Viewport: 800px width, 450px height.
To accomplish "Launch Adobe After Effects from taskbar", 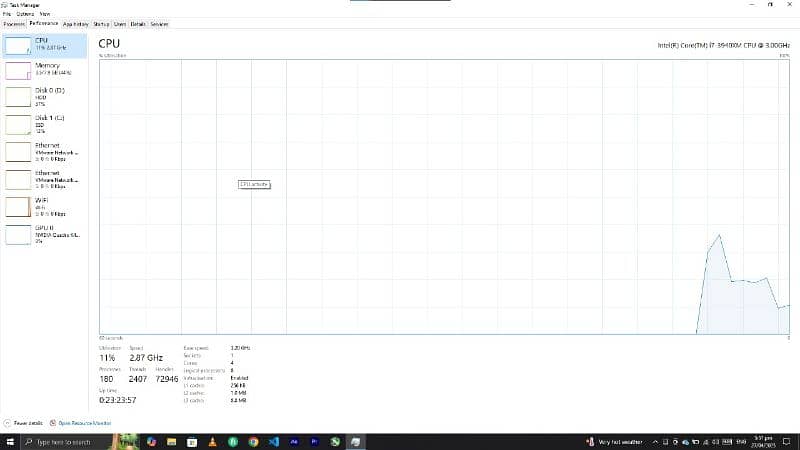I will (294, 442).
